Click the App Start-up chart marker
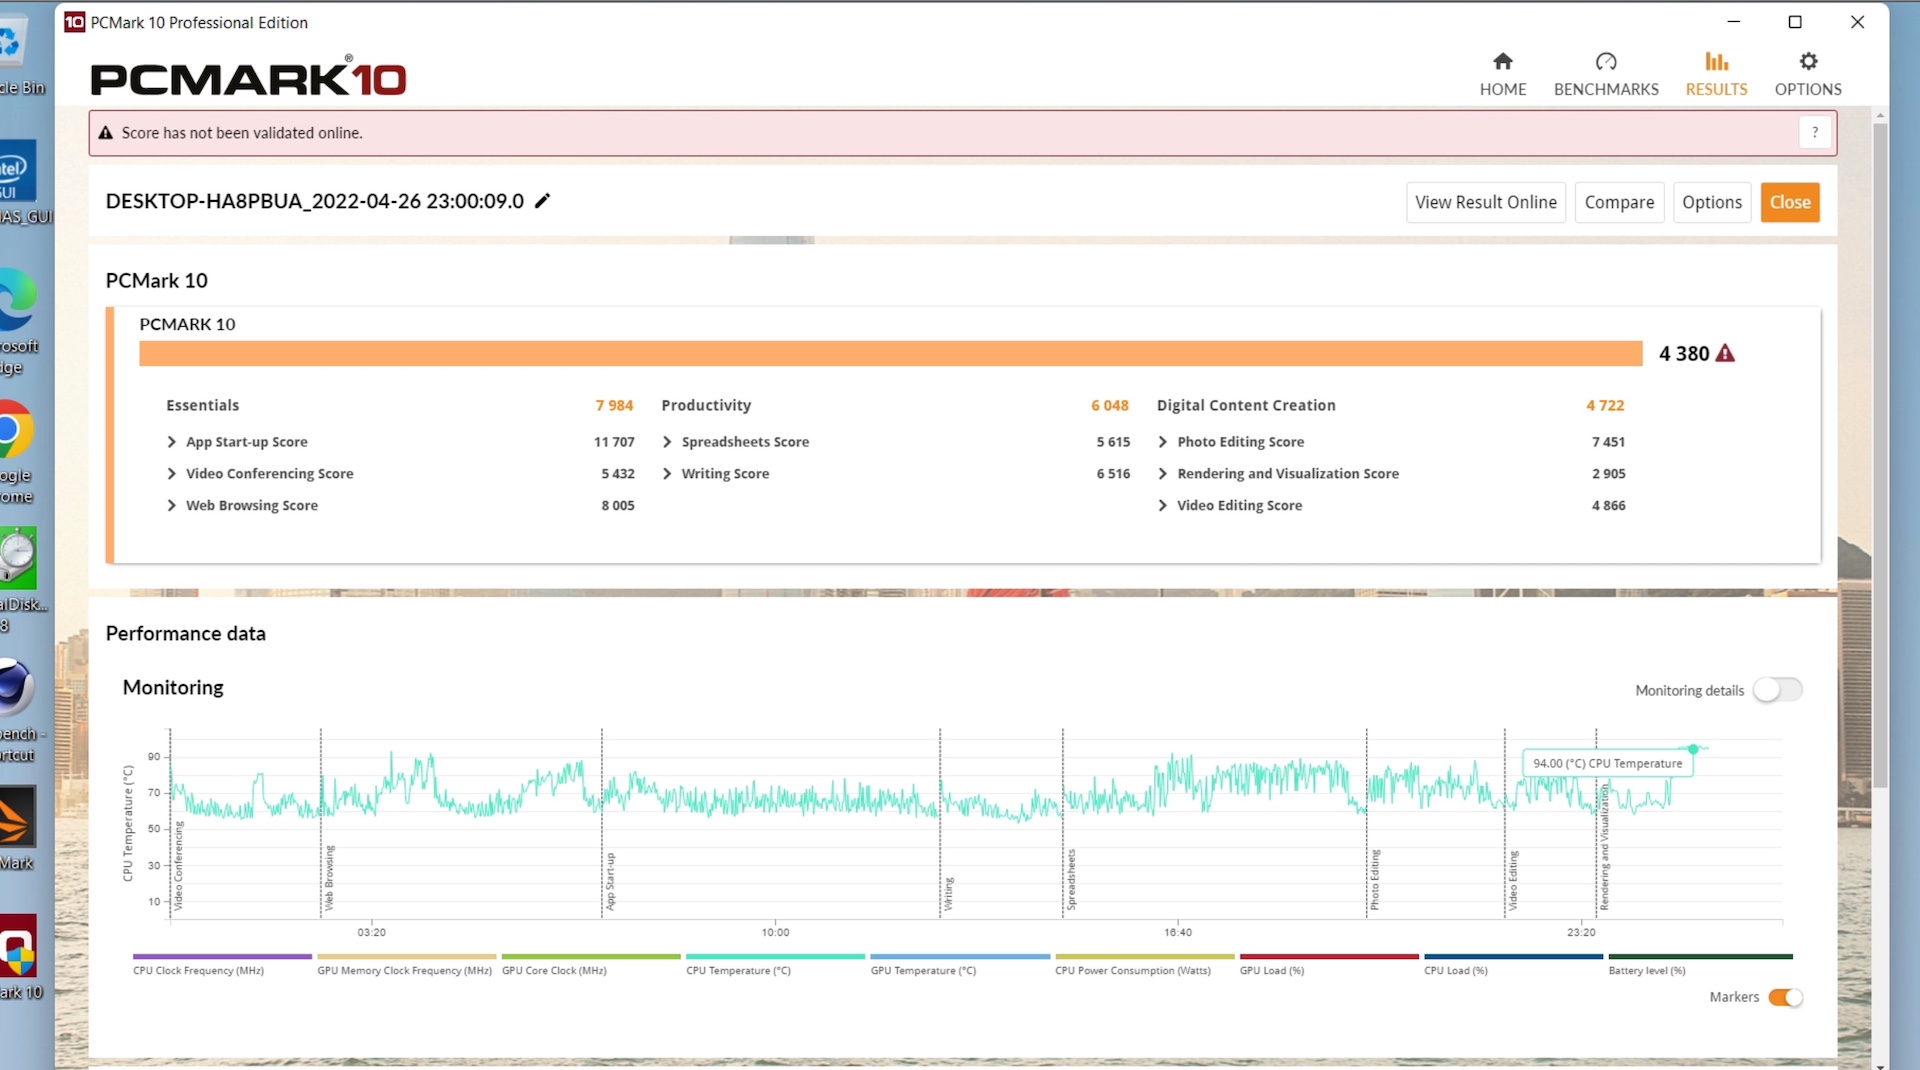 click(x=611, y=882)
